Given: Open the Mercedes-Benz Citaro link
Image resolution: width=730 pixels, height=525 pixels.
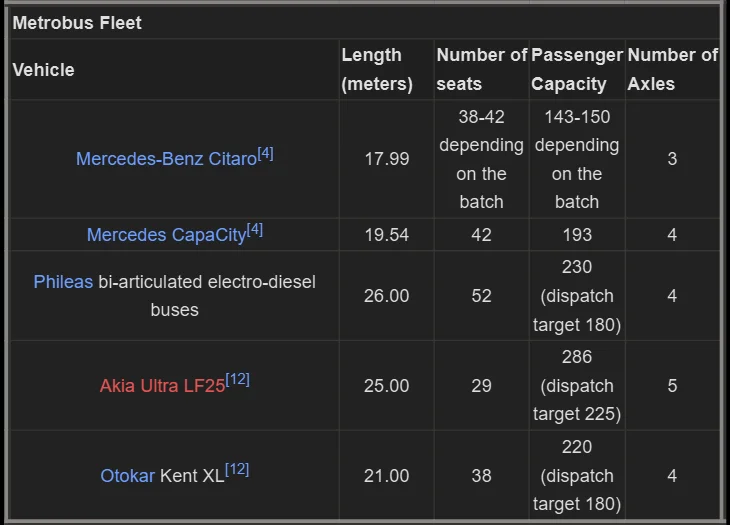Looking at the screenshot, I should pyautogui.click(x=166, y=159).
